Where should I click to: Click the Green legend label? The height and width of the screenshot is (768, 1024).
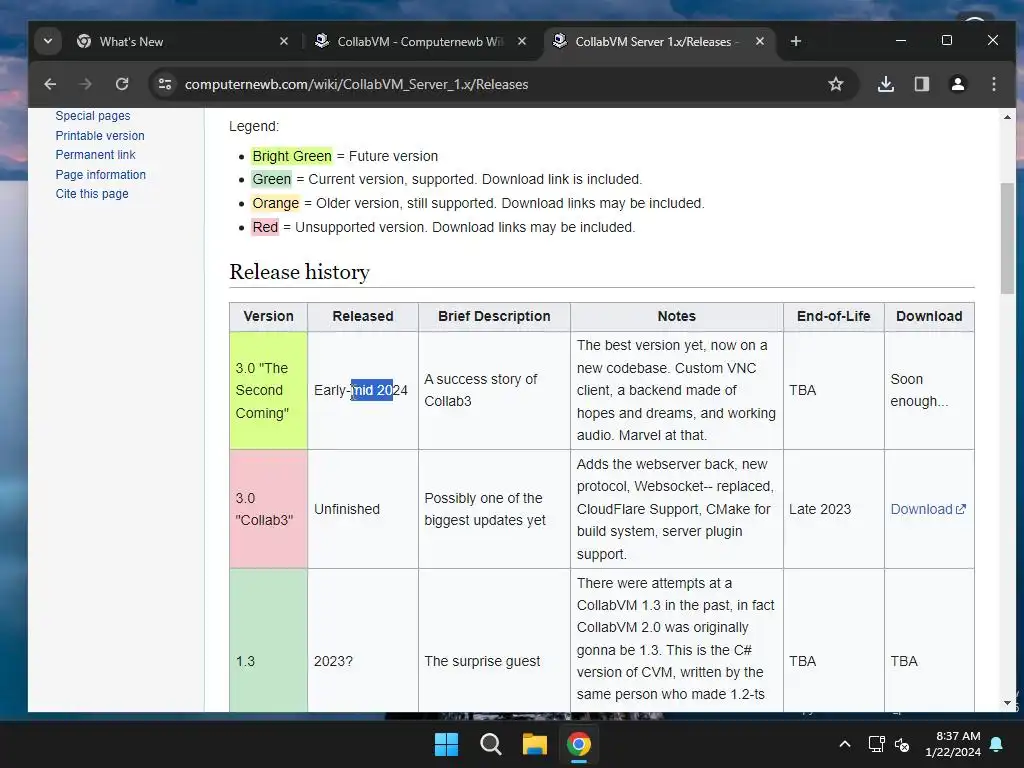(x=272, y=179)
